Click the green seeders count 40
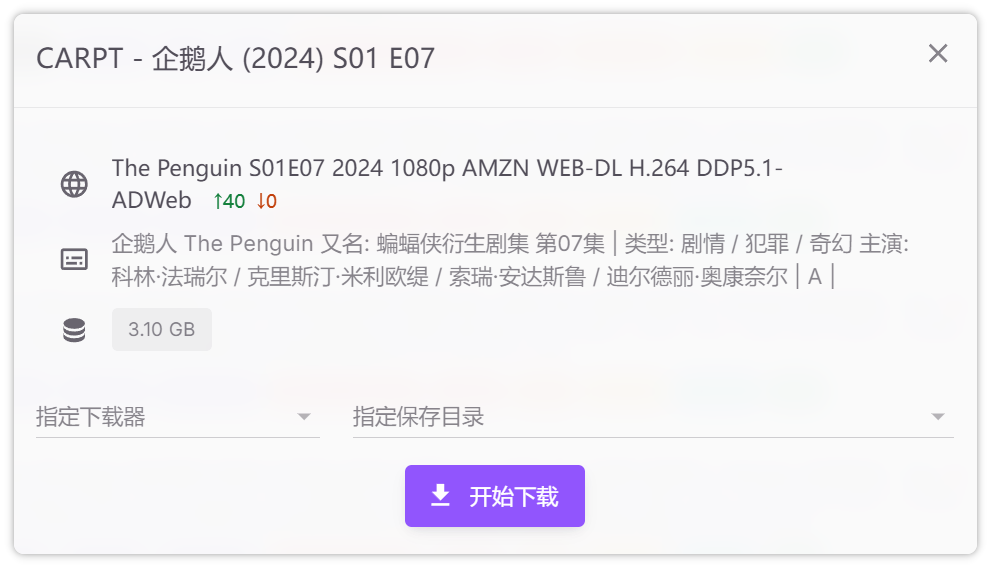 229,201
